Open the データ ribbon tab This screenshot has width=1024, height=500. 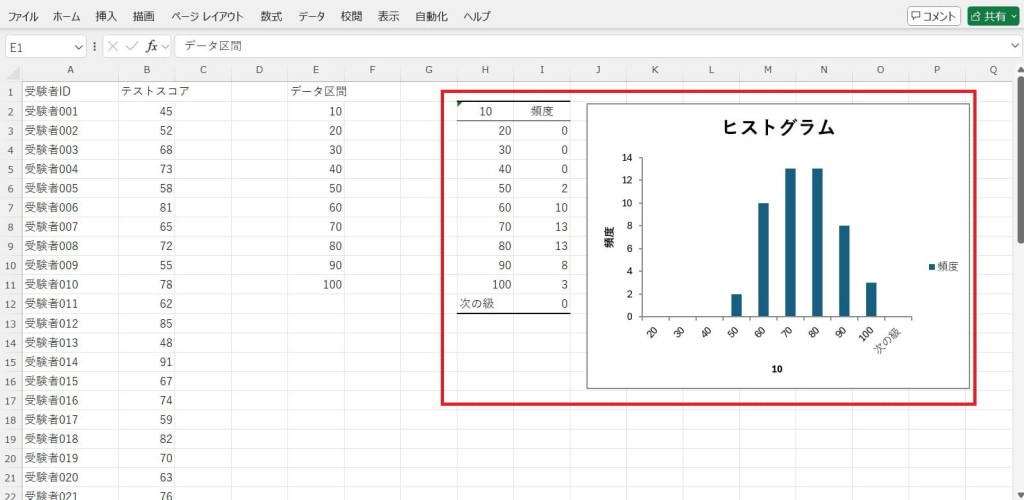[x=311, y=17]
